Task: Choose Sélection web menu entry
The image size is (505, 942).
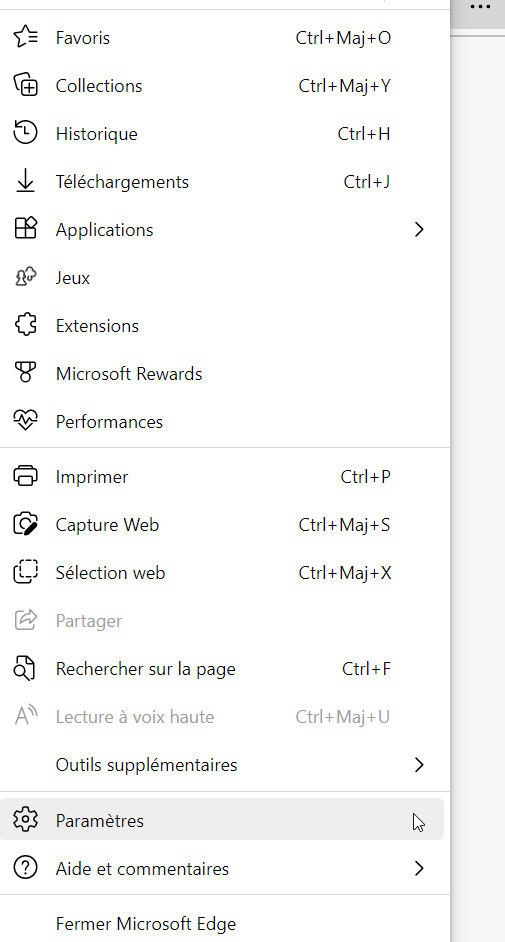Action: (x=222, y=573)
